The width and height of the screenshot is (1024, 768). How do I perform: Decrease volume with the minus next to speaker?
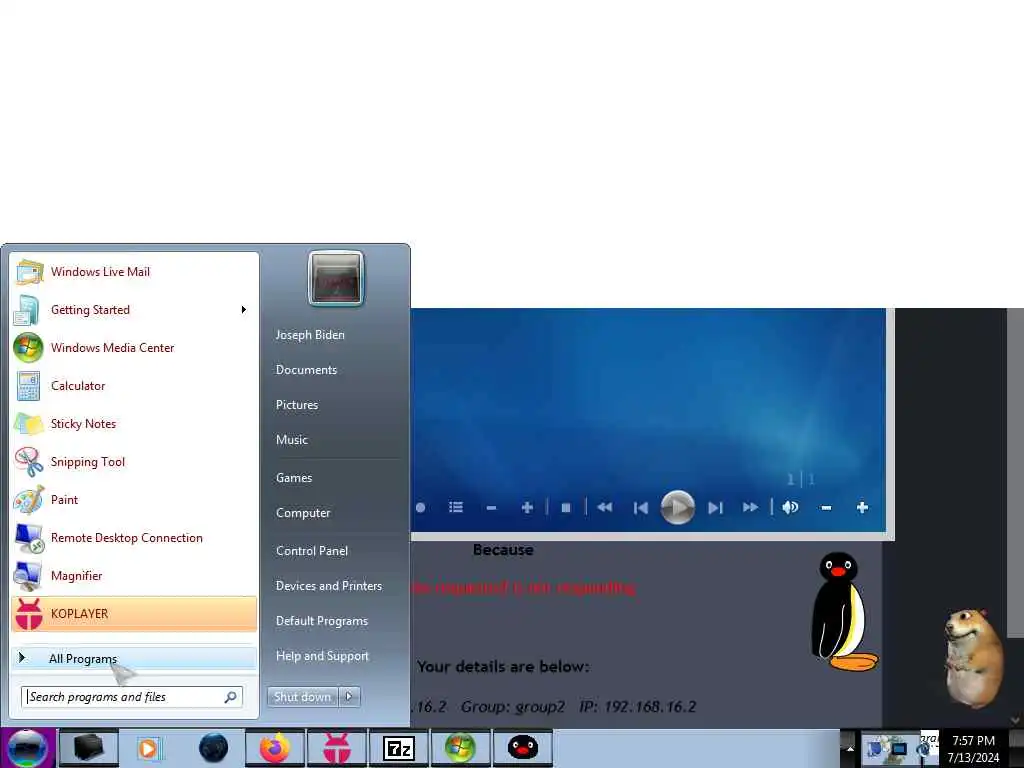pos(826,507)
